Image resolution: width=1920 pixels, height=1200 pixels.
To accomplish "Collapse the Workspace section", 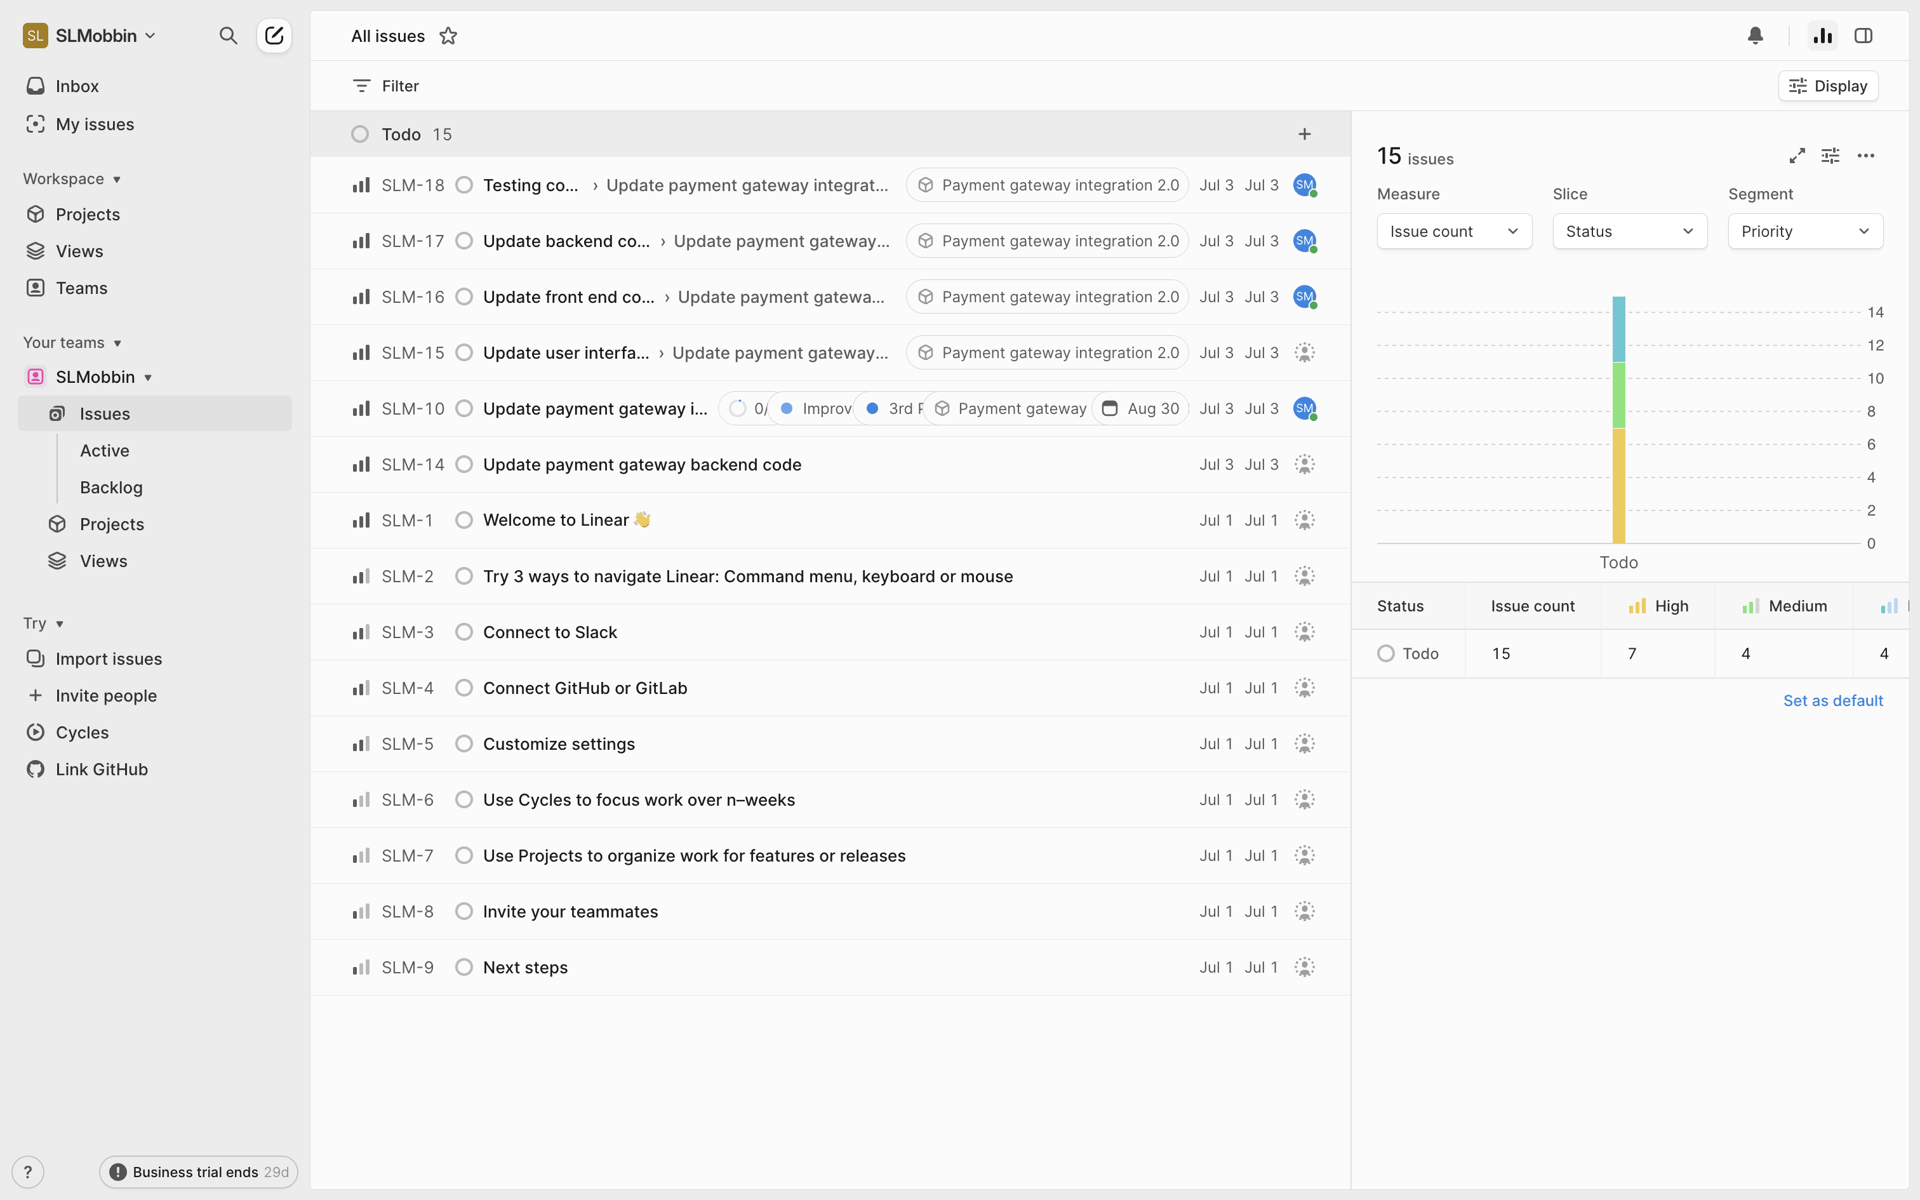I will (72, 179).
